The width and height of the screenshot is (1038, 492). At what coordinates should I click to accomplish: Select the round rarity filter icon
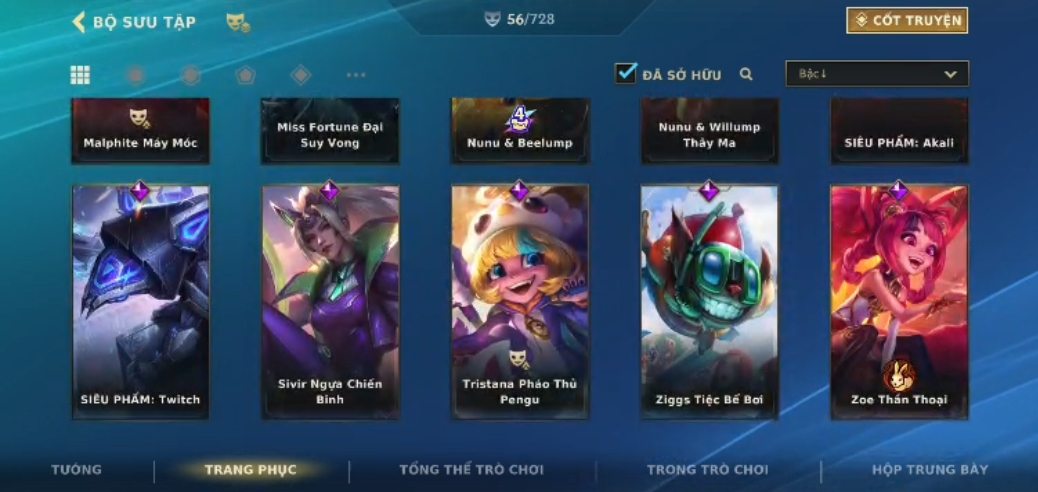coord(136,75)
